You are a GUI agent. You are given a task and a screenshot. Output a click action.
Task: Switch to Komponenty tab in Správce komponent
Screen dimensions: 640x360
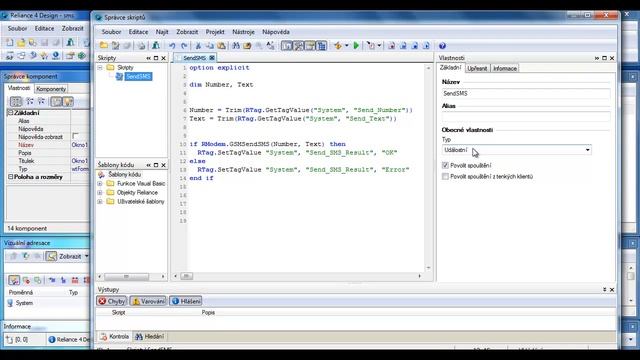tap(51, 89)
